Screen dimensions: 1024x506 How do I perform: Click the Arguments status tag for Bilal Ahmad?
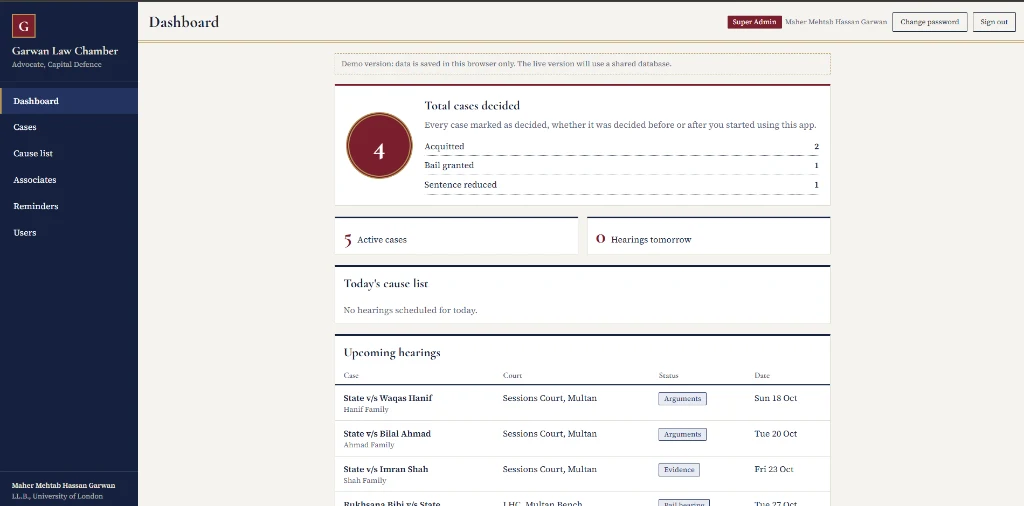[682, 434]
